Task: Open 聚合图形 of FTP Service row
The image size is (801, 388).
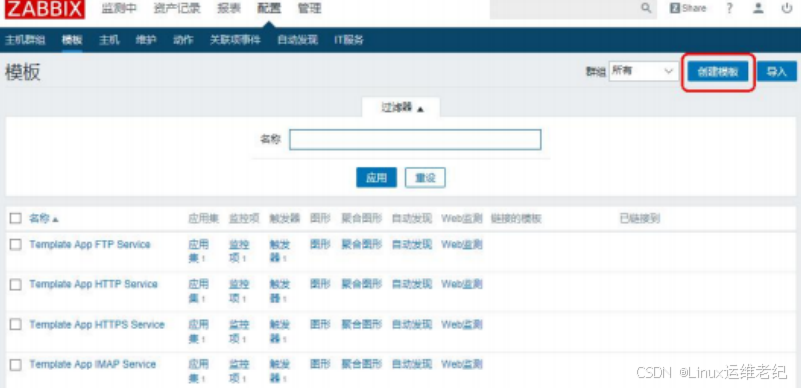Action: [x=361, y=245]
